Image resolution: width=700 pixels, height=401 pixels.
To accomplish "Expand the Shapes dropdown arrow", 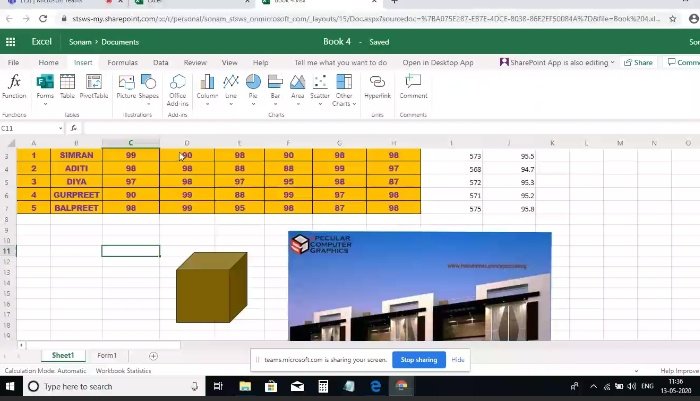I will tap(149, 104).
